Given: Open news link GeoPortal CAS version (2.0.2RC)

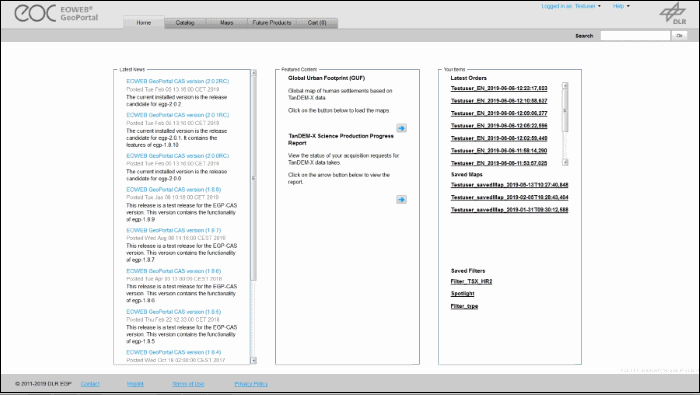Looking at the screenshot, I should (177, 81).
